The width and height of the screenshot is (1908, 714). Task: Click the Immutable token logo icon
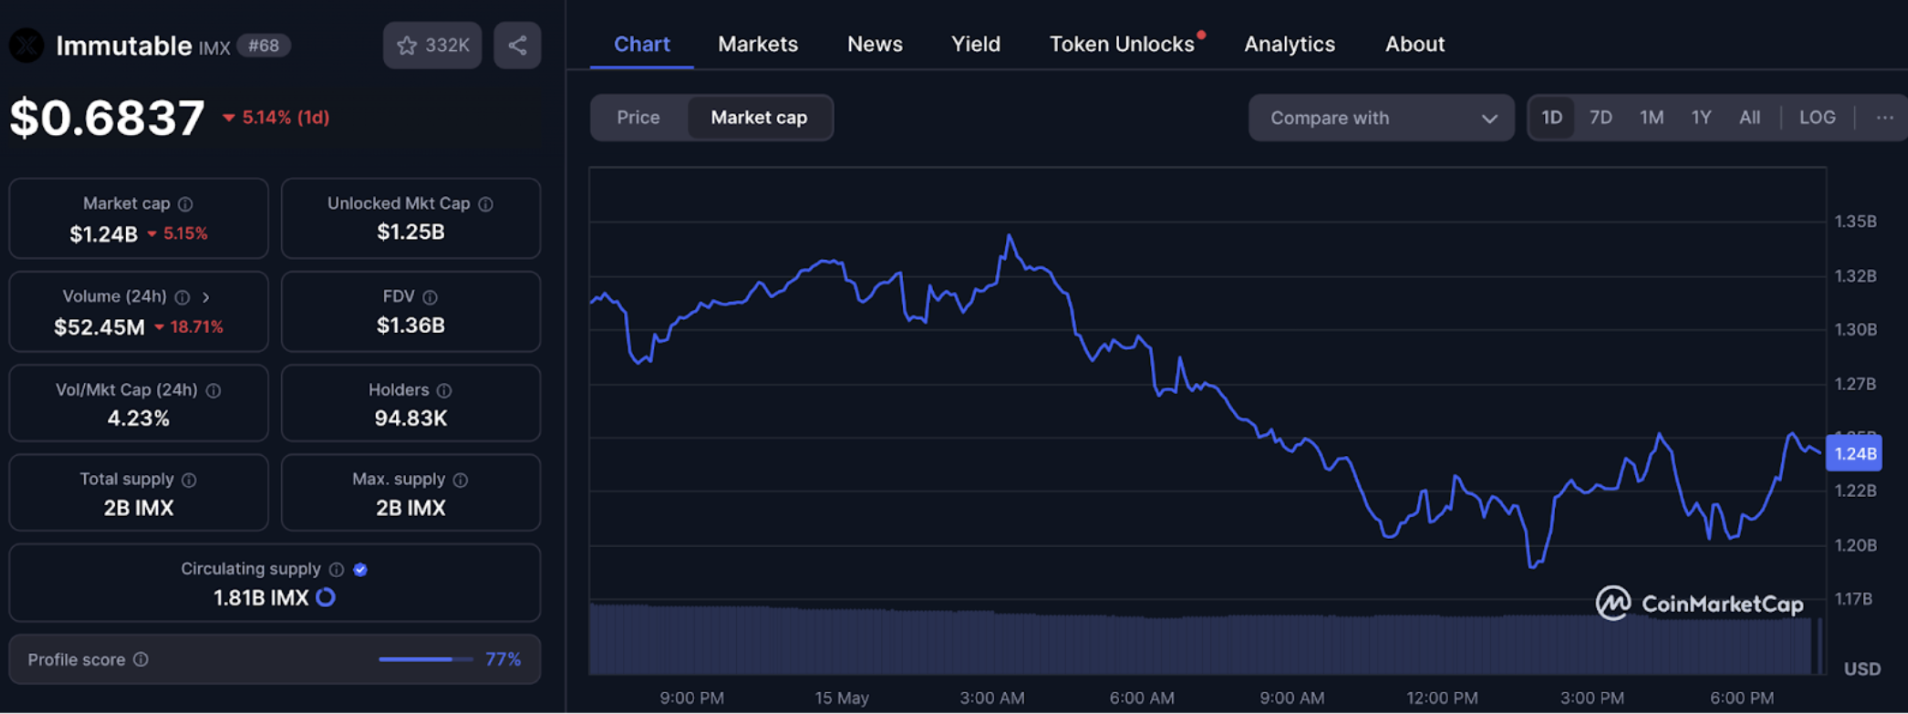click(26, 45)
